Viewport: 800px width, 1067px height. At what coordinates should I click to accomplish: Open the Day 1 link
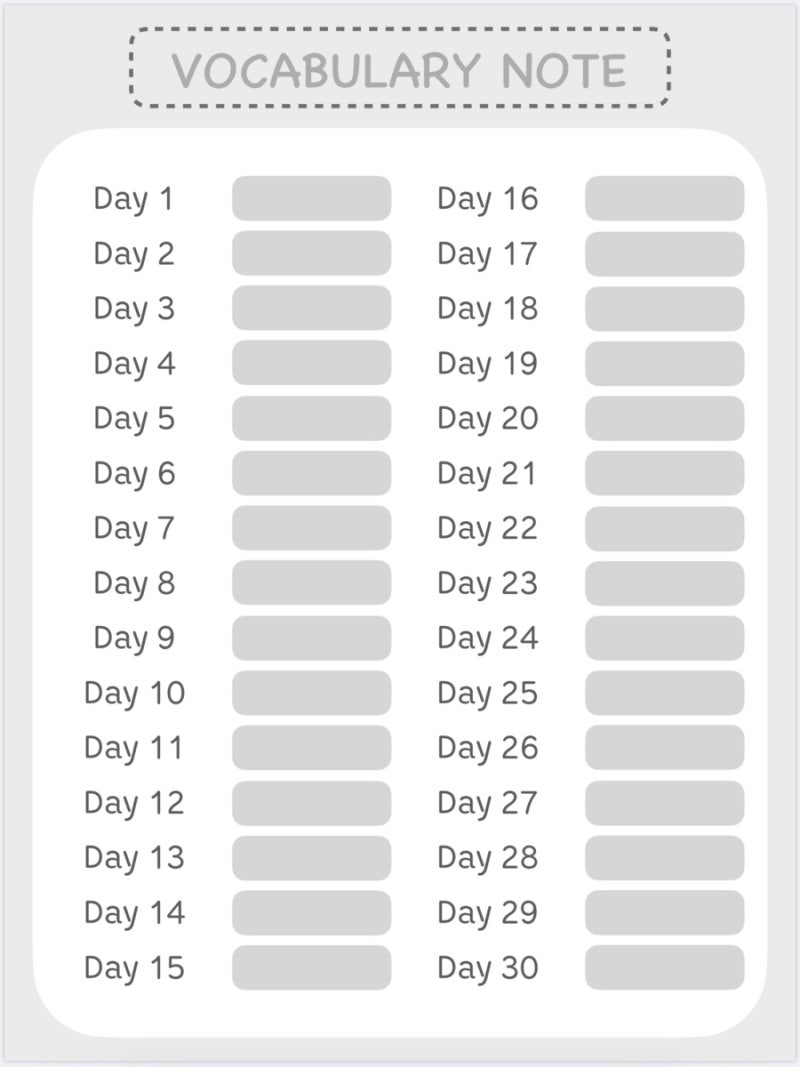point(133,199)
